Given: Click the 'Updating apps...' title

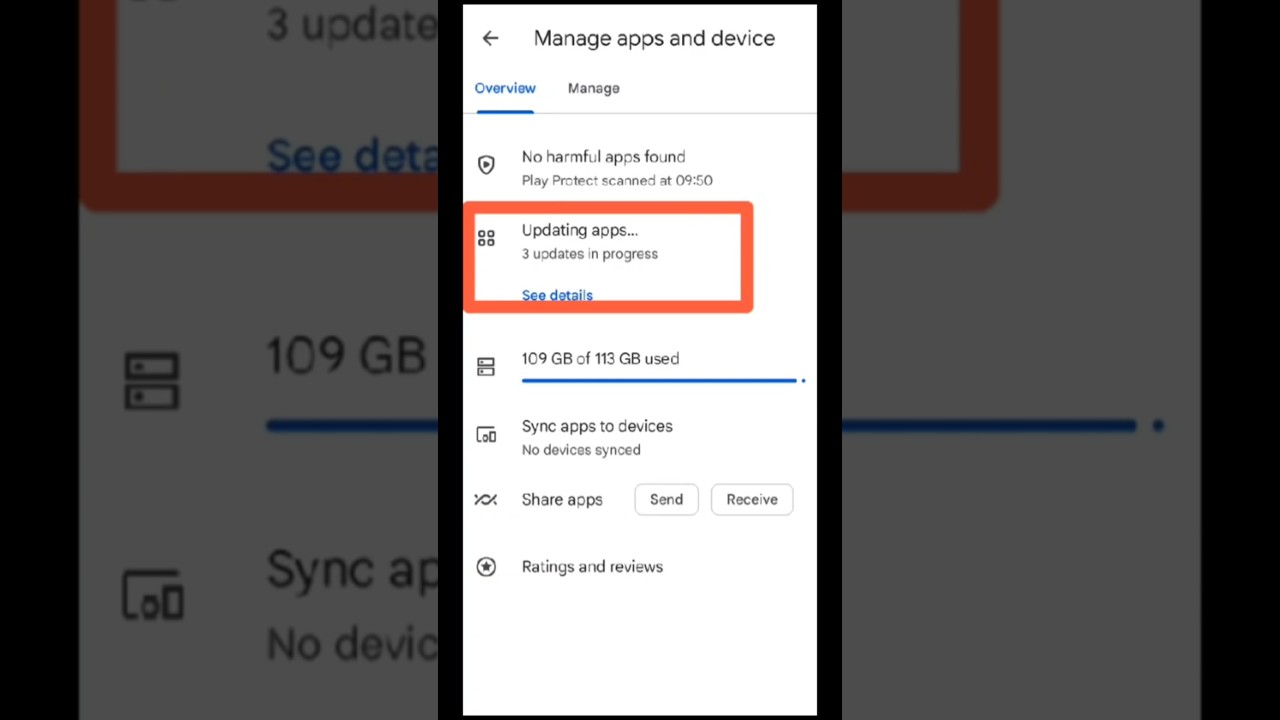Looking at the screenshot, I should point(580,230).
